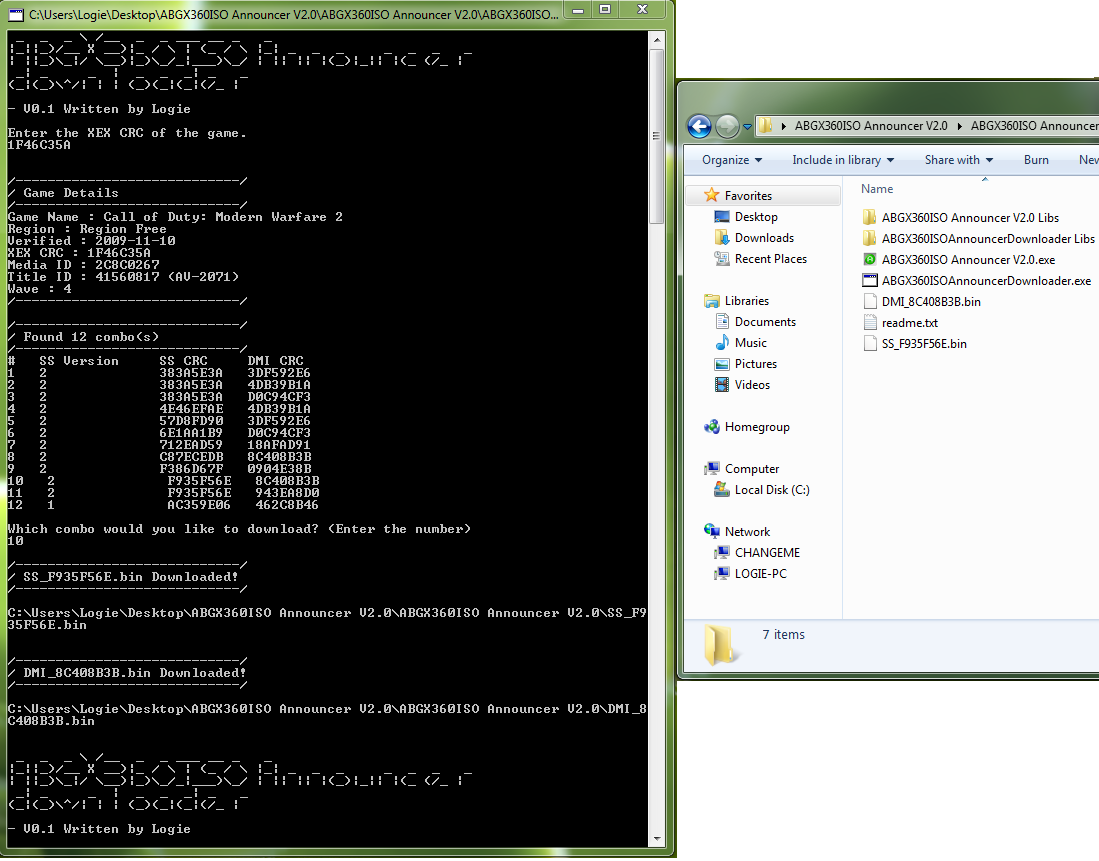
Task: Maximize the console window
Action: click(606, 11)
